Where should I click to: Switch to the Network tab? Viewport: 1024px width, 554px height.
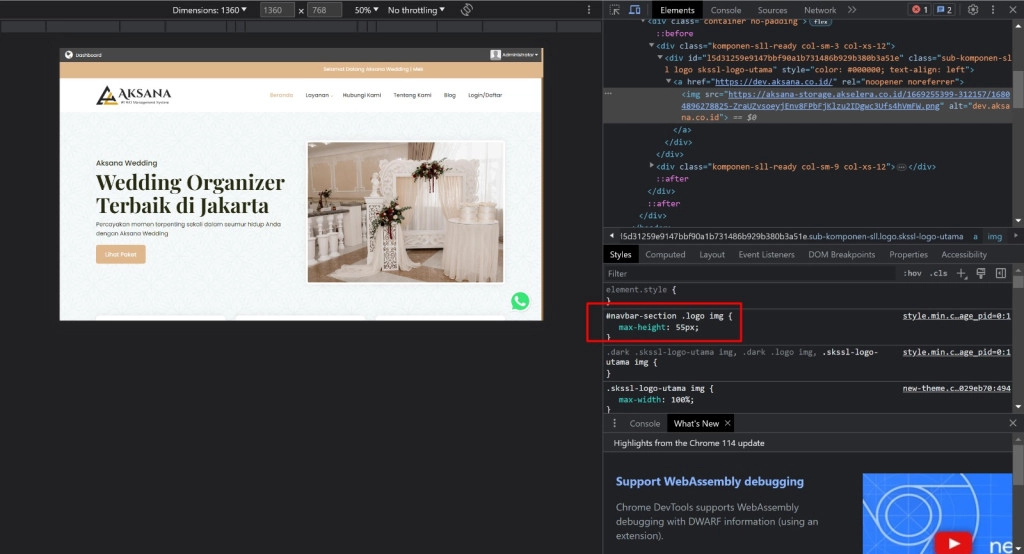click(820, 10)
